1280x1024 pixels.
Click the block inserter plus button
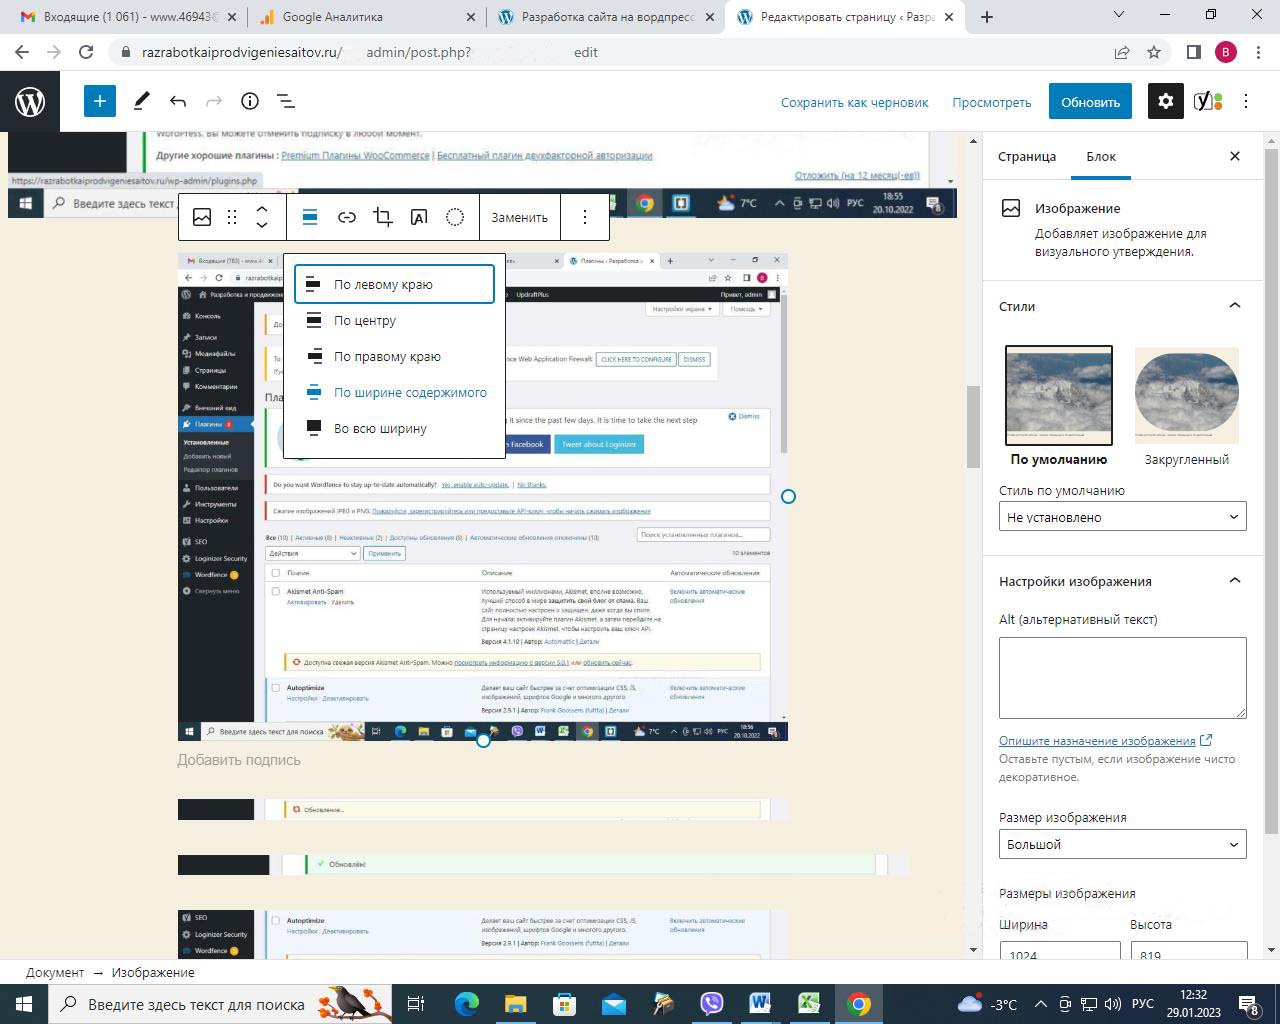pos(100,101)
